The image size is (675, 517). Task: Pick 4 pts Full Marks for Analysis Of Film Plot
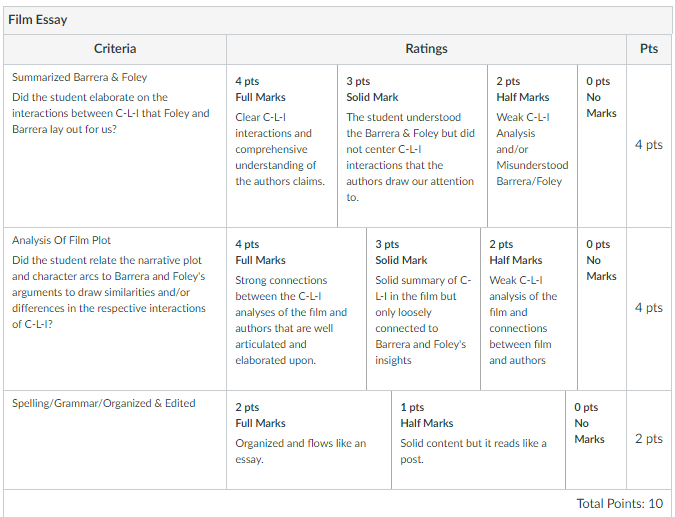[297, 309]
